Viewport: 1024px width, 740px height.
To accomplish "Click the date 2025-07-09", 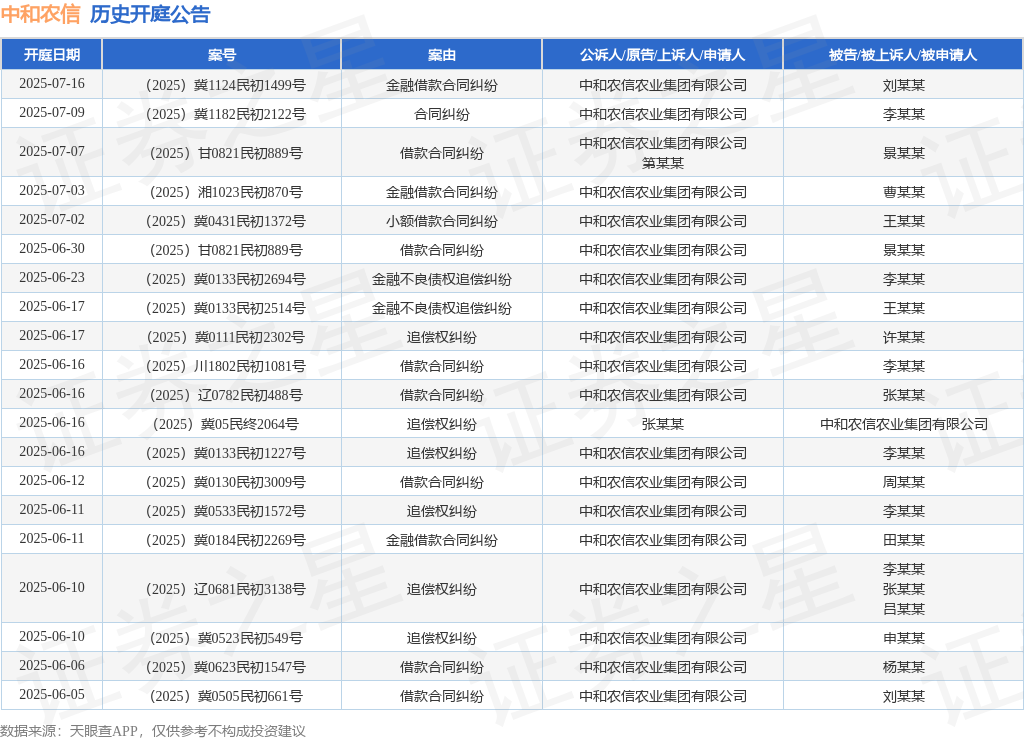I will click(52, 112).
